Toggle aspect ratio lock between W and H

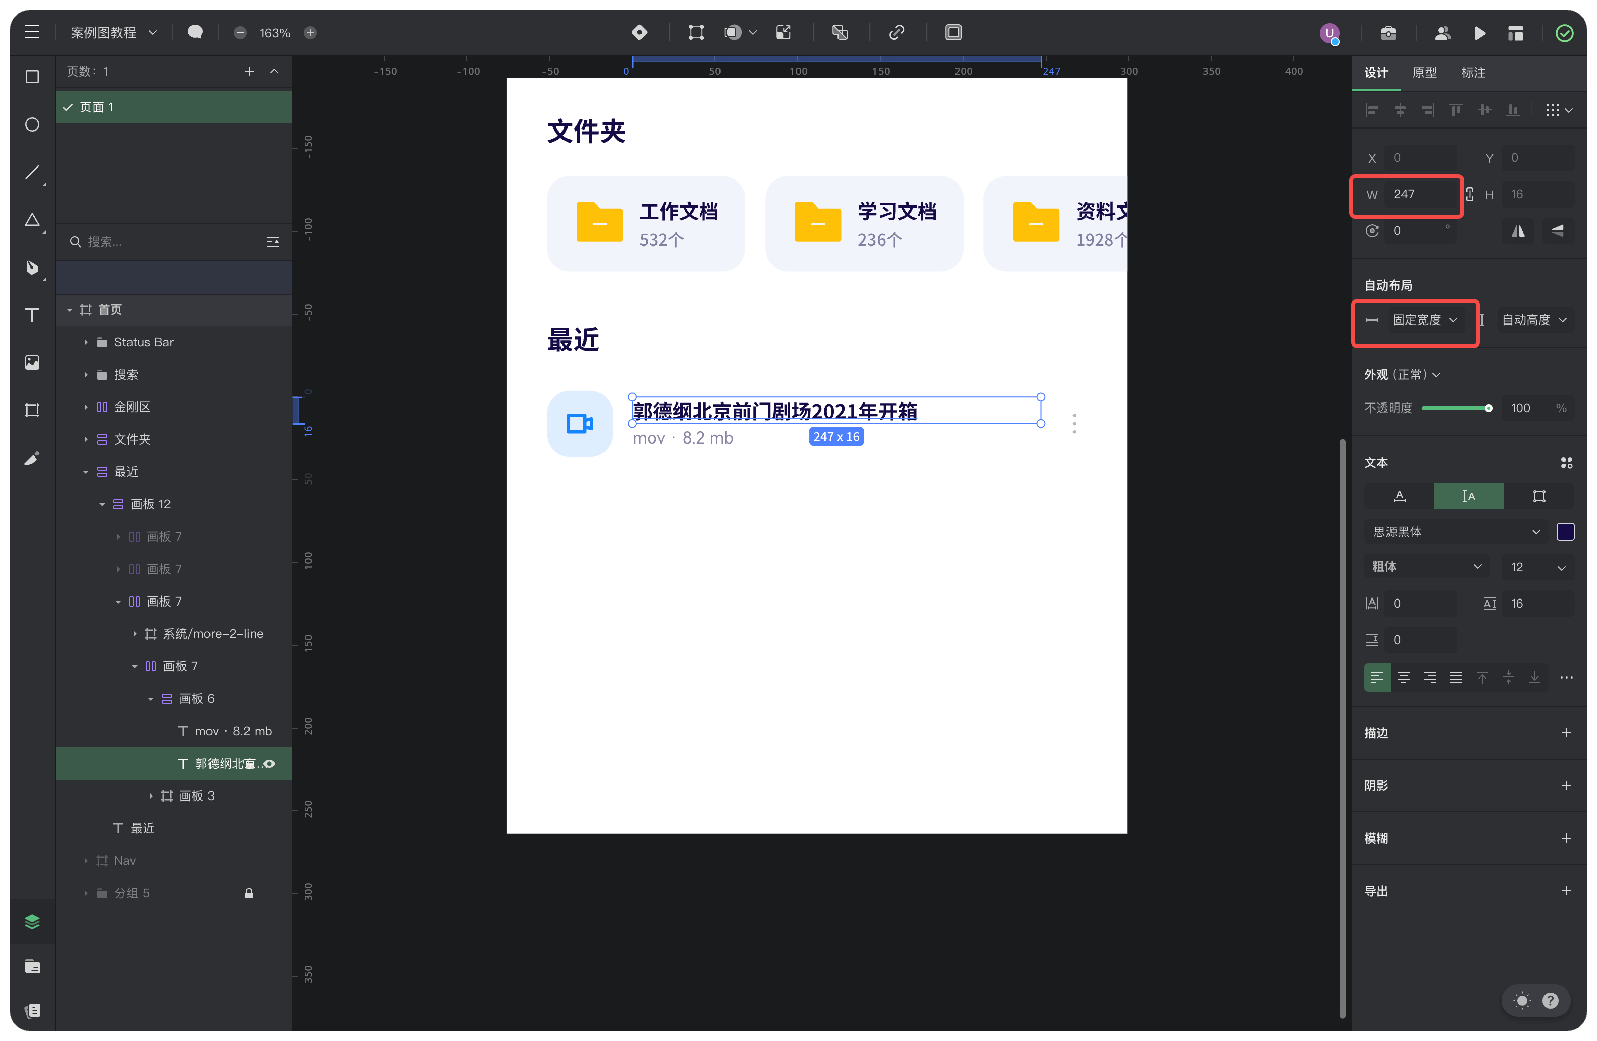pos(1469,194)
